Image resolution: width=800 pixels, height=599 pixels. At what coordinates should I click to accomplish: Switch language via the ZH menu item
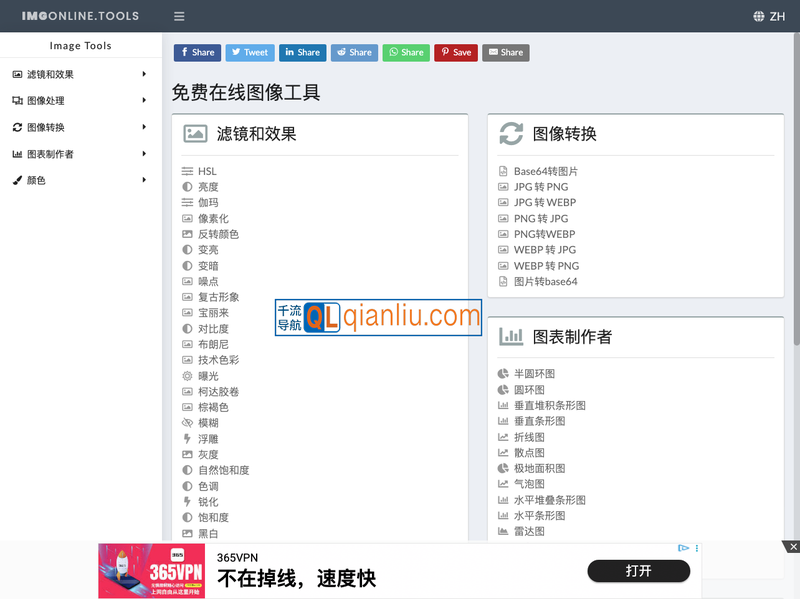[775, 16]
